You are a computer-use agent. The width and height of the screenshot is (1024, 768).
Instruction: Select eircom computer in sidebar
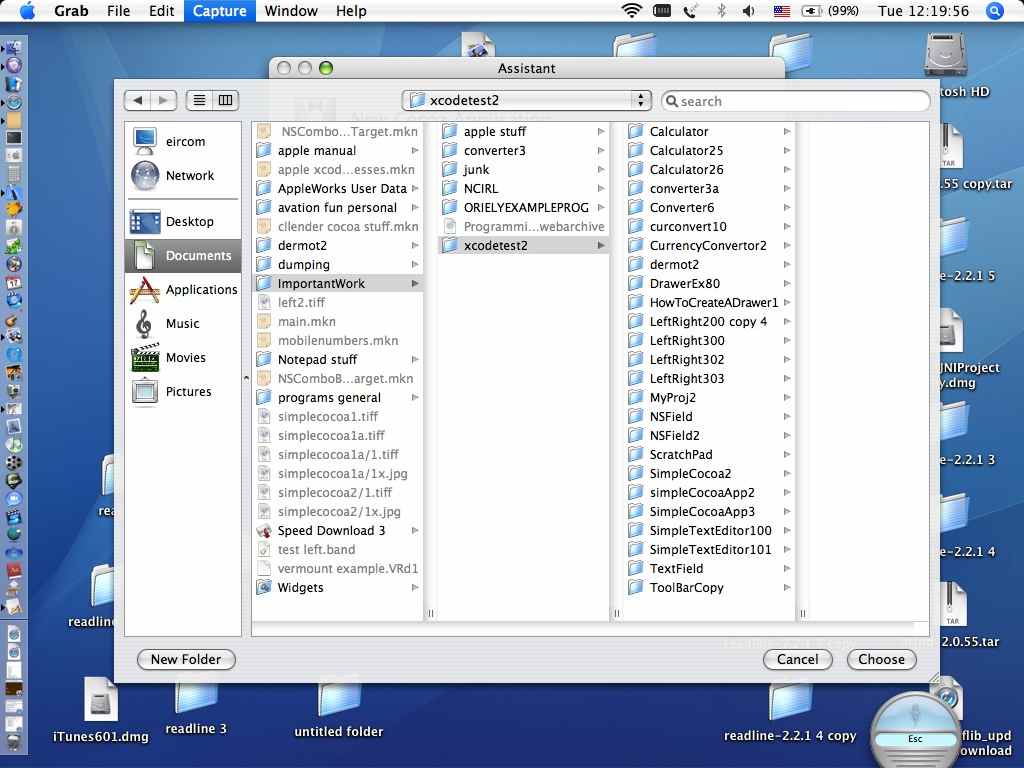(183, 141)
